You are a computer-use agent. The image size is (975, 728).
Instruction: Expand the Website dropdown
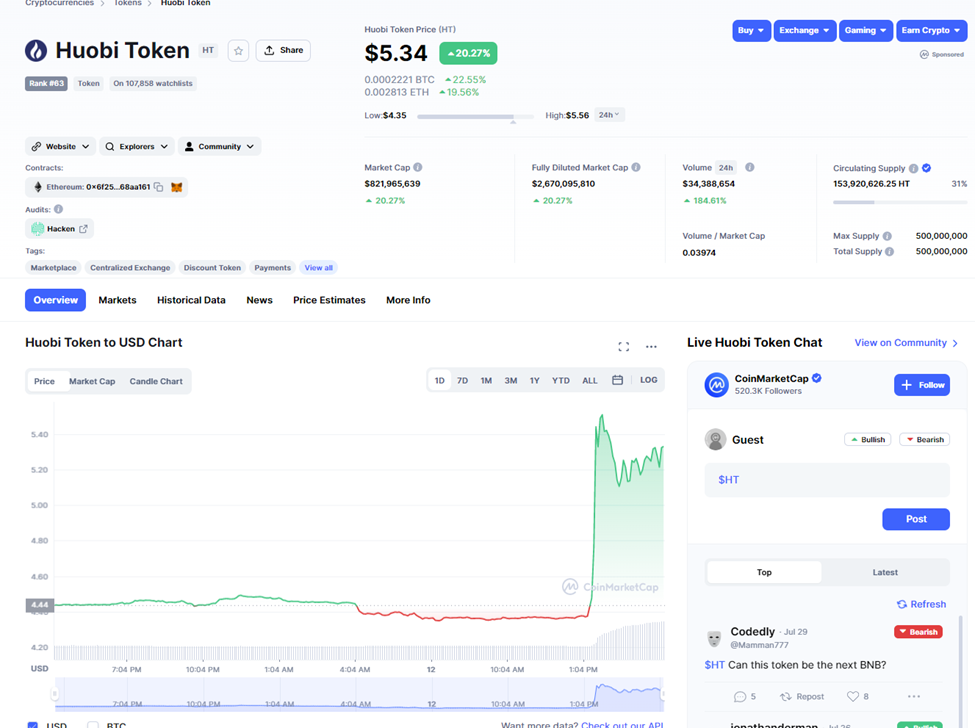(60, 147)
